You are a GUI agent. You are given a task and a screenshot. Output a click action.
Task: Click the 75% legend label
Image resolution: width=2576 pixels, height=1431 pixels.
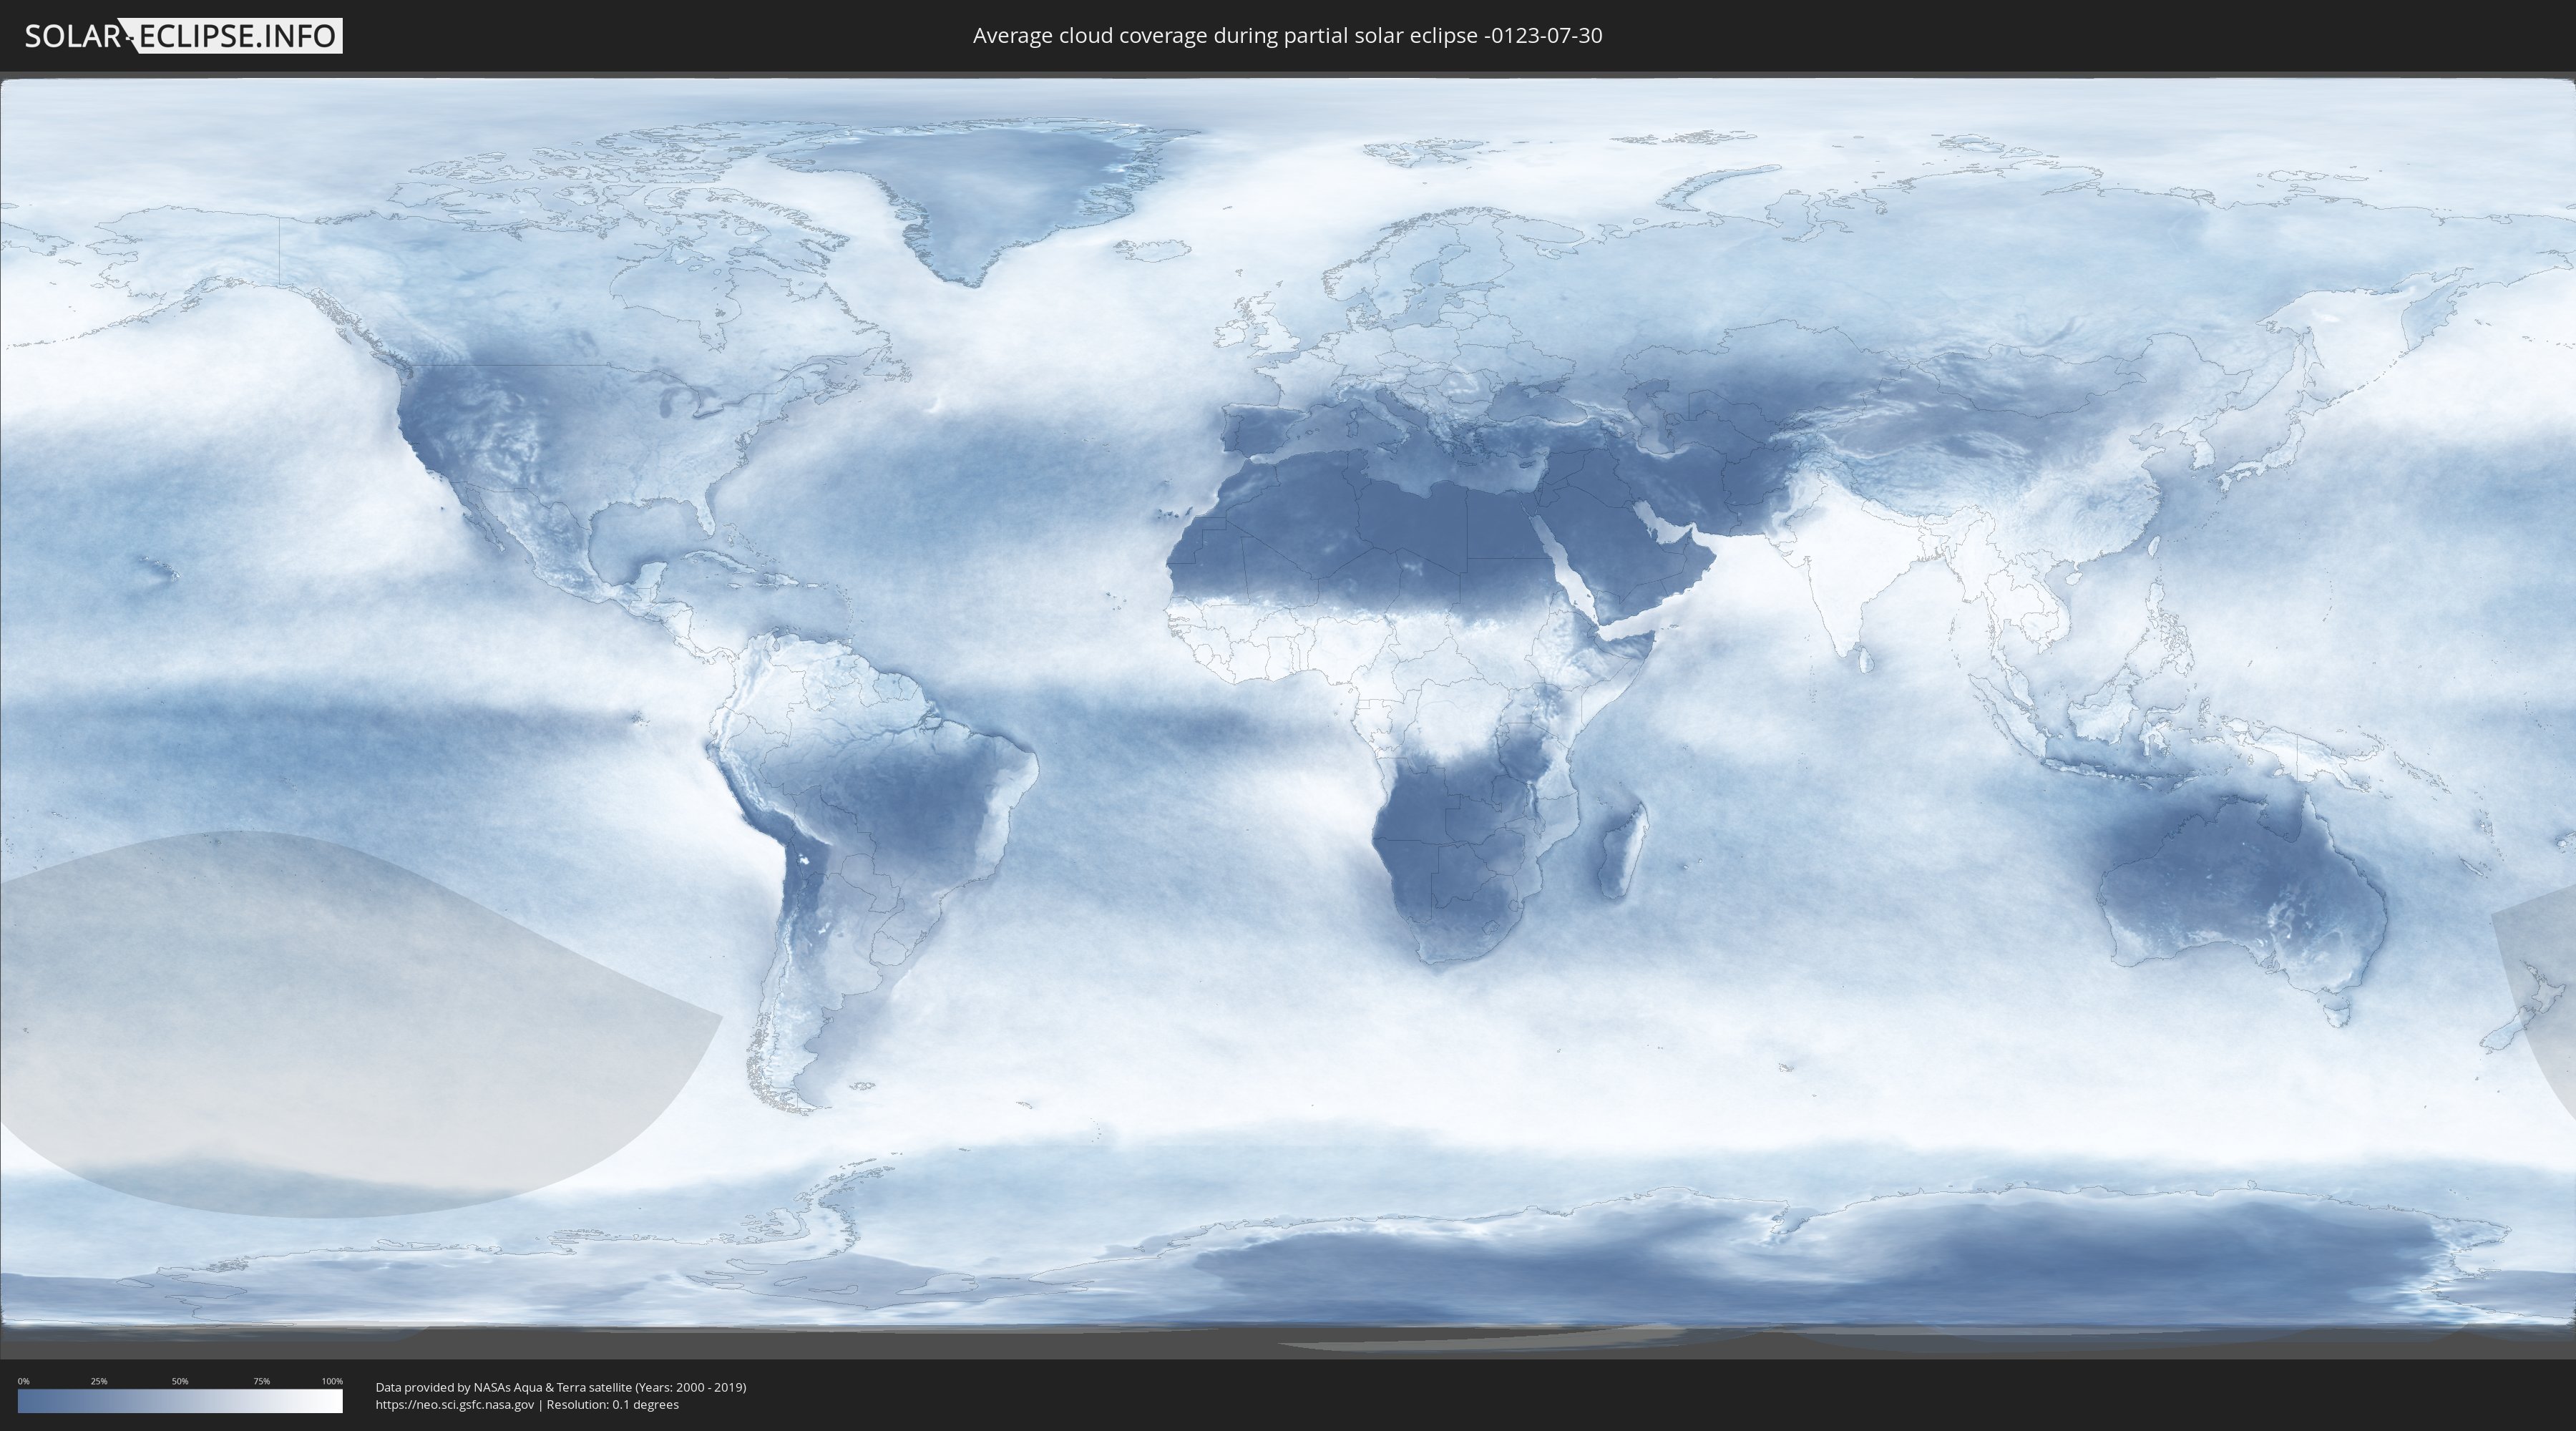pos(261,1381)
